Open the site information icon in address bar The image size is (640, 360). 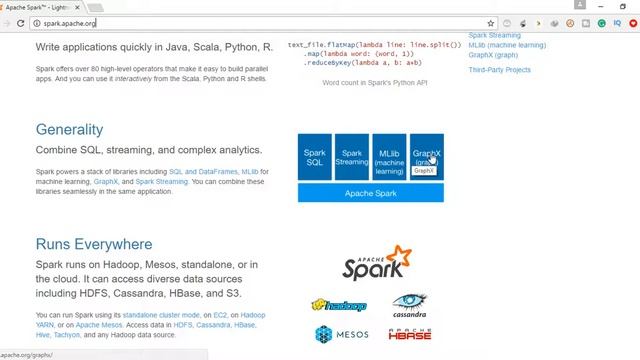tap(37, 23)
